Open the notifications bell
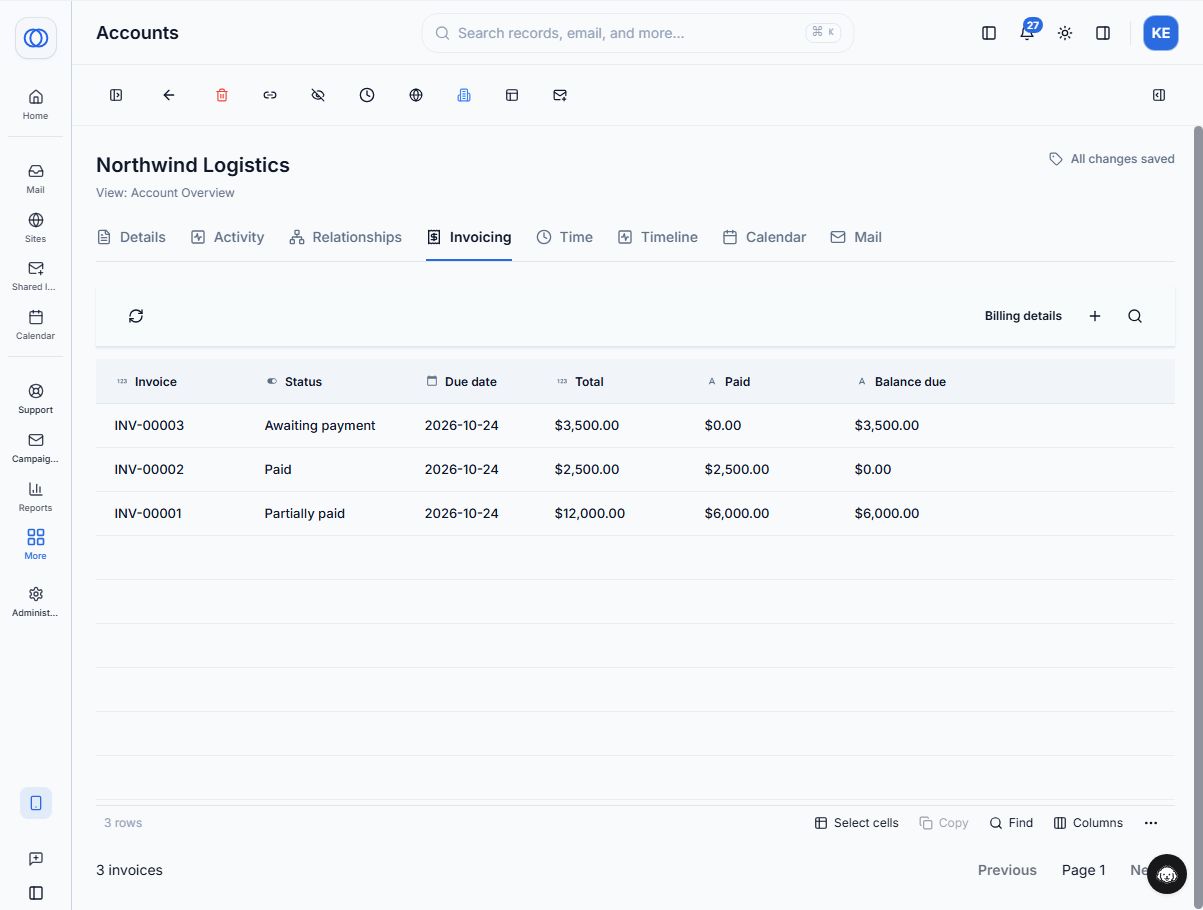The height and width of the screenshot is (910, 1203). (1027, 33)
